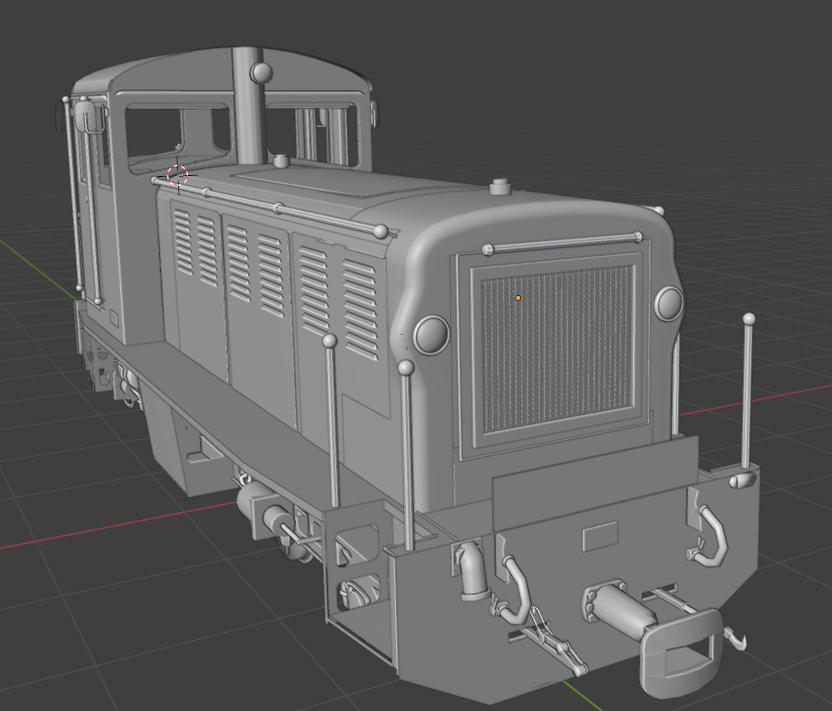Select the front coupler loop below the buffer
Image resolution: width=832 pixels, height=711 pixels.
[x=681, y=652]
